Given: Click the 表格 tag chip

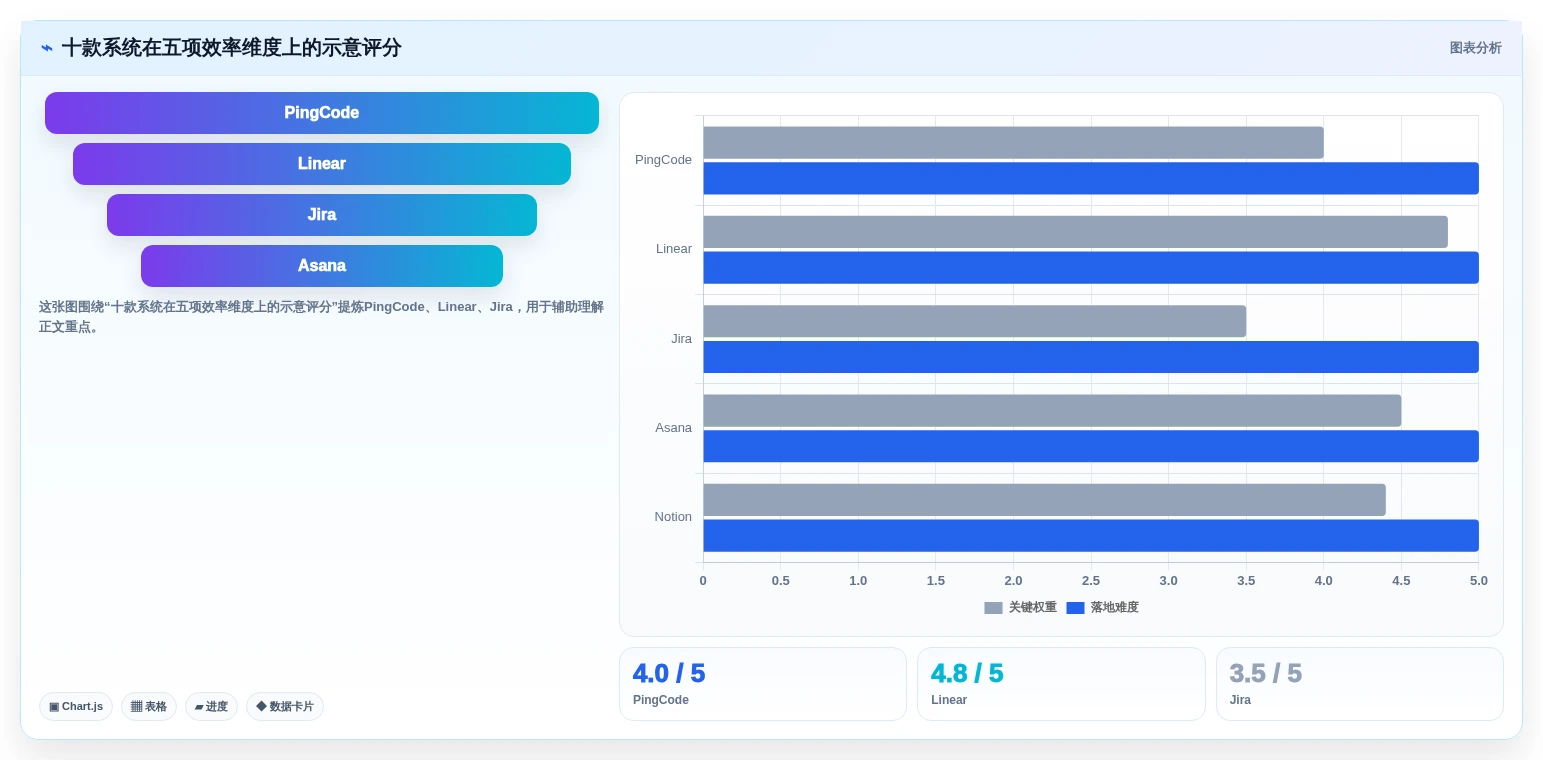Looking at the screenshot, I should pos(149,706).
